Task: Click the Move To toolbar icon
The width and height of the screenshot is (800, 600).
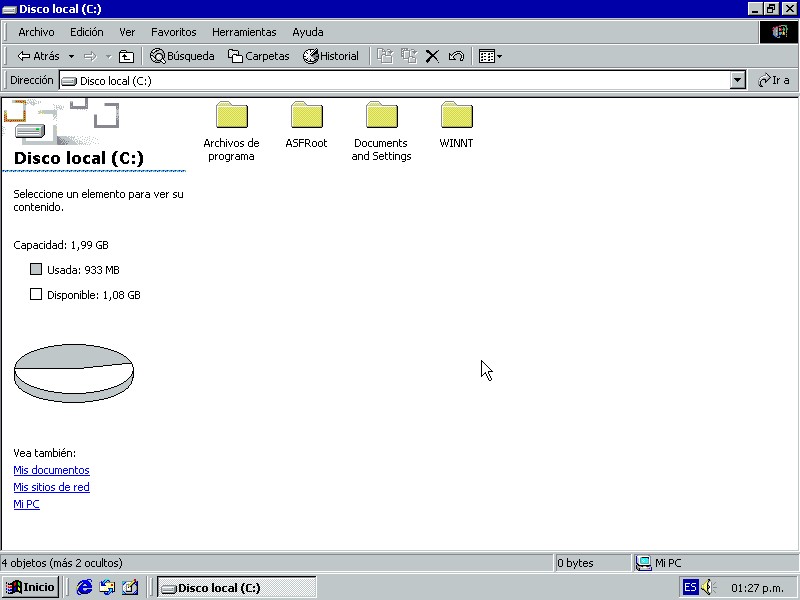Action: 385,56
